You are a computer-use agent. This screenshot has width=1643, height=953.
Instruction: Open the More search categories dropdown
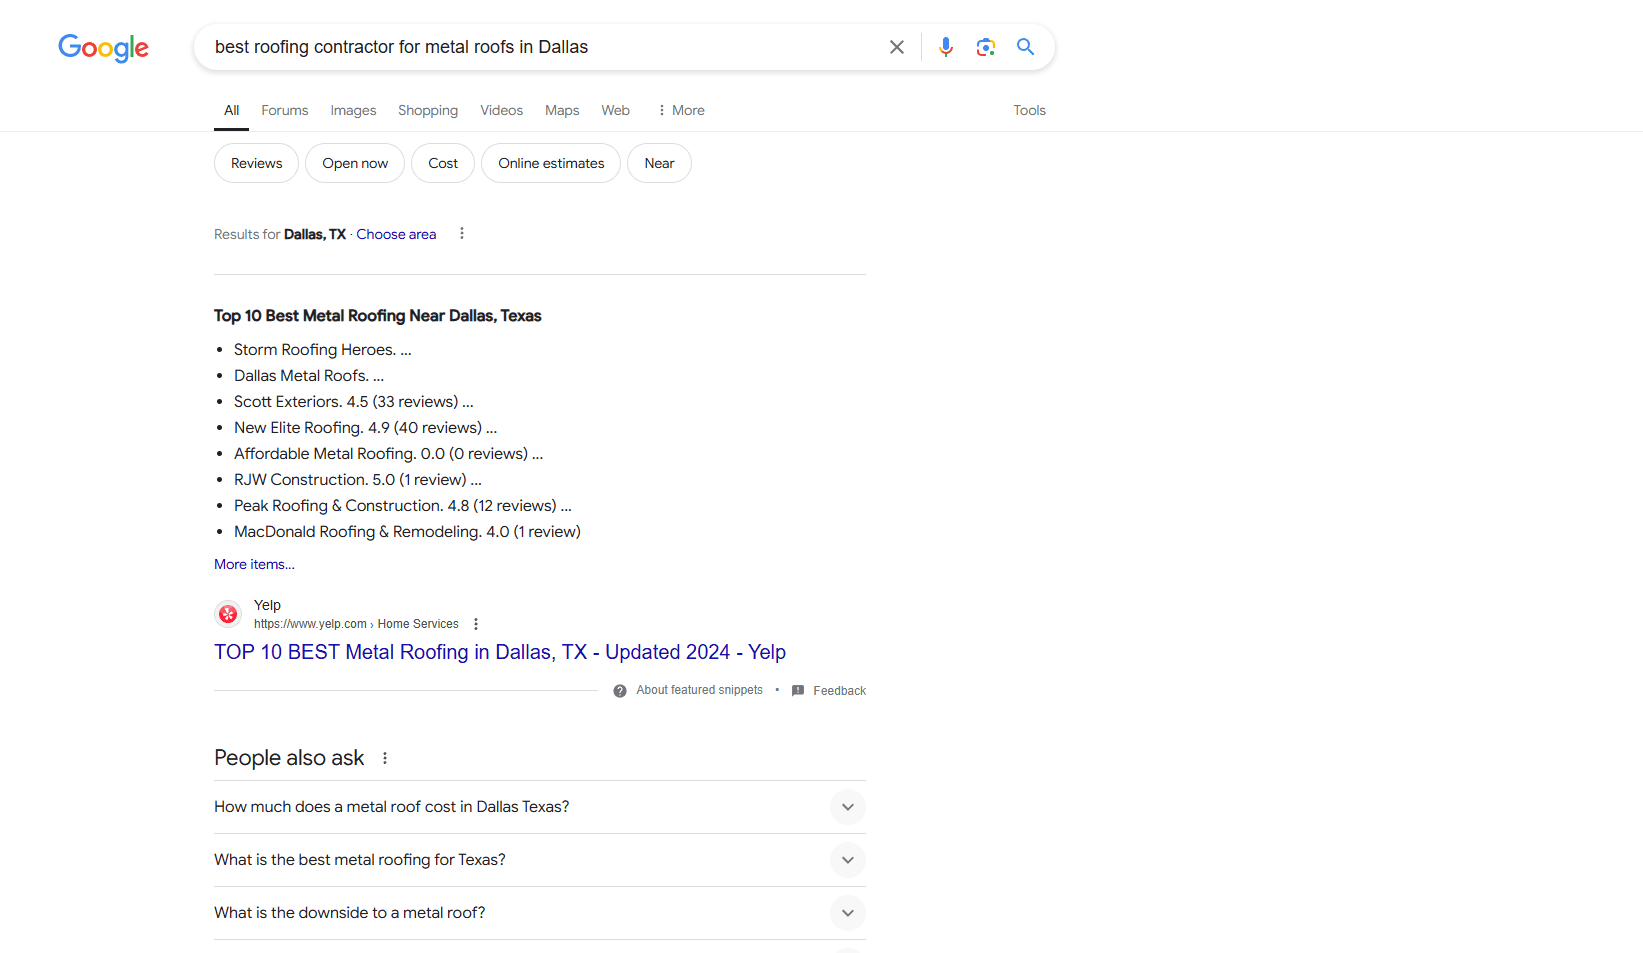coord(681,110)
